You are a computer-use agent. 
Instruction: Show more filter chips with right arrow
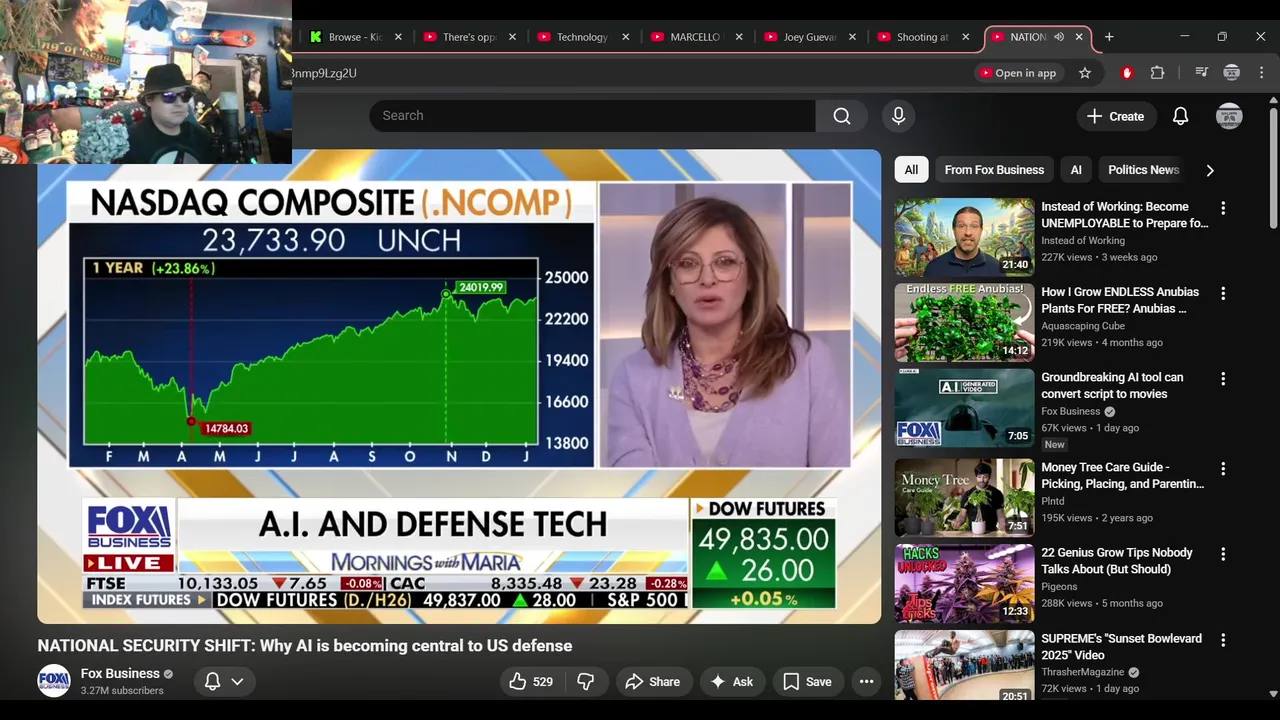click(x=1209, y=170)
